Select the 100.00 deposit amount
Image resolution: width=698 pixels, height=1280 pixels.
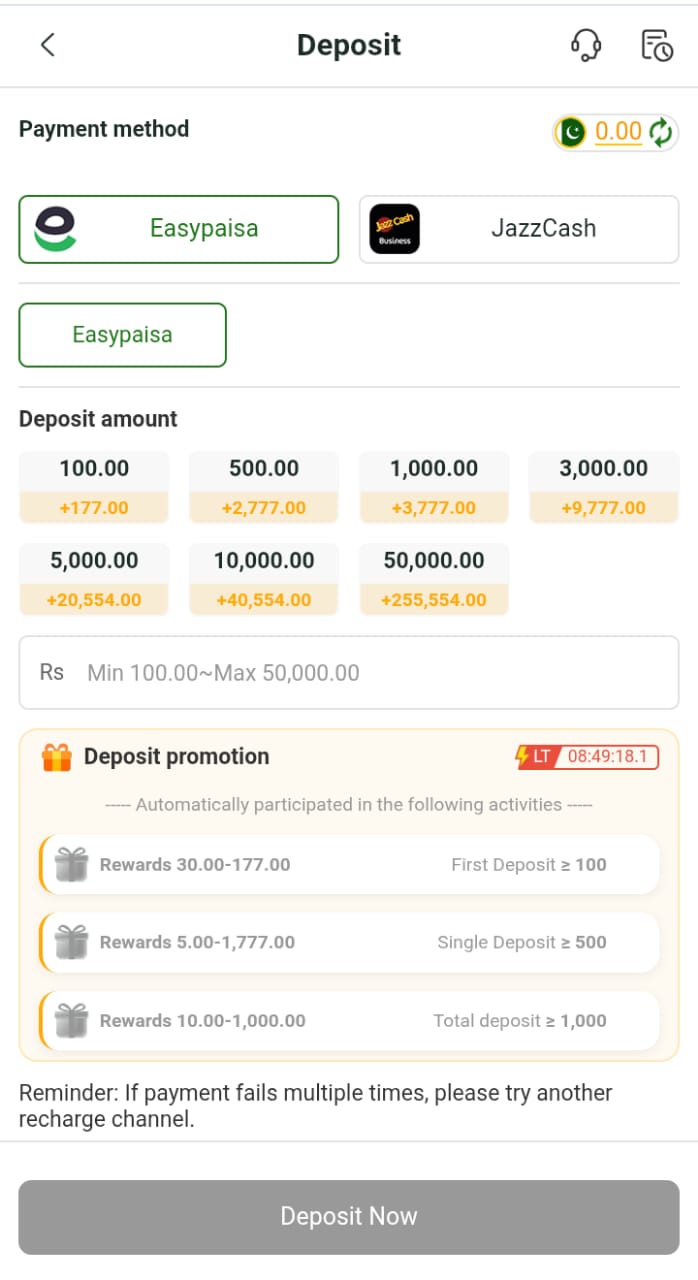click(94, 487)
